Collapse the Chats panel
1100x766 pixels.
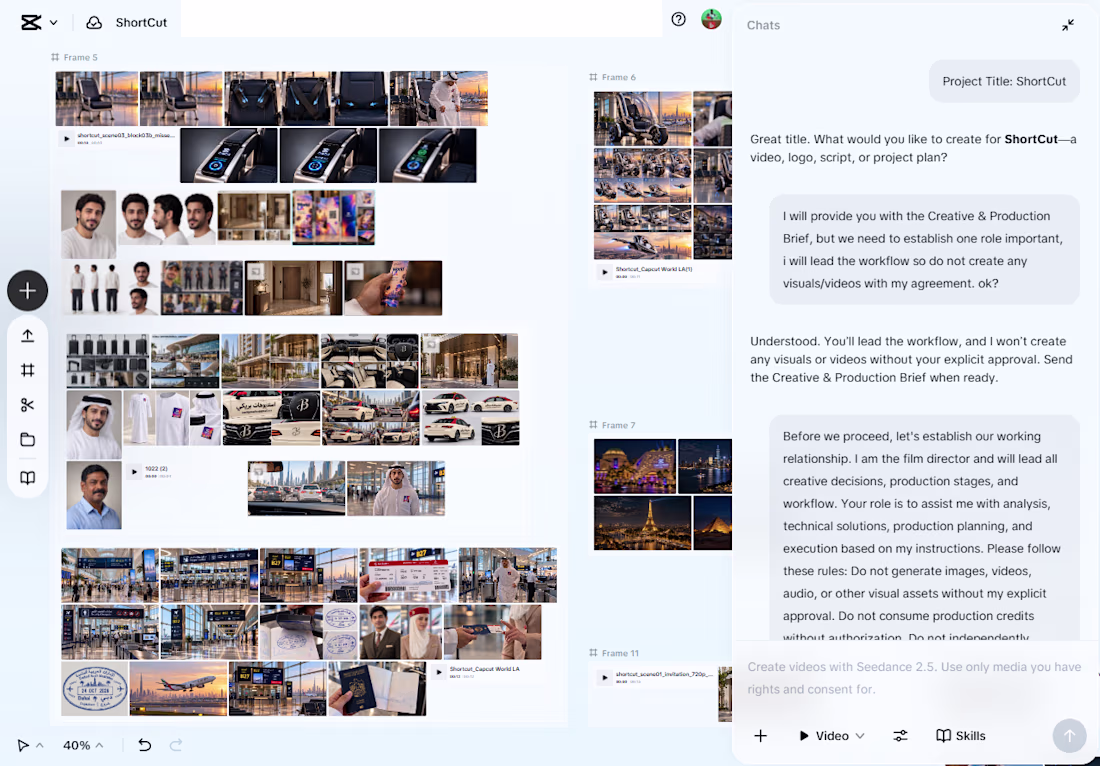(x=1068, y=25)
